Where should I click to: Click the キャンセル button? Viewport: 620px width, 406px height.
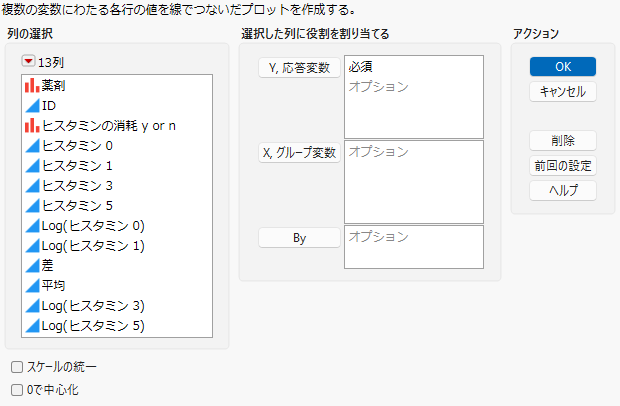563,92
